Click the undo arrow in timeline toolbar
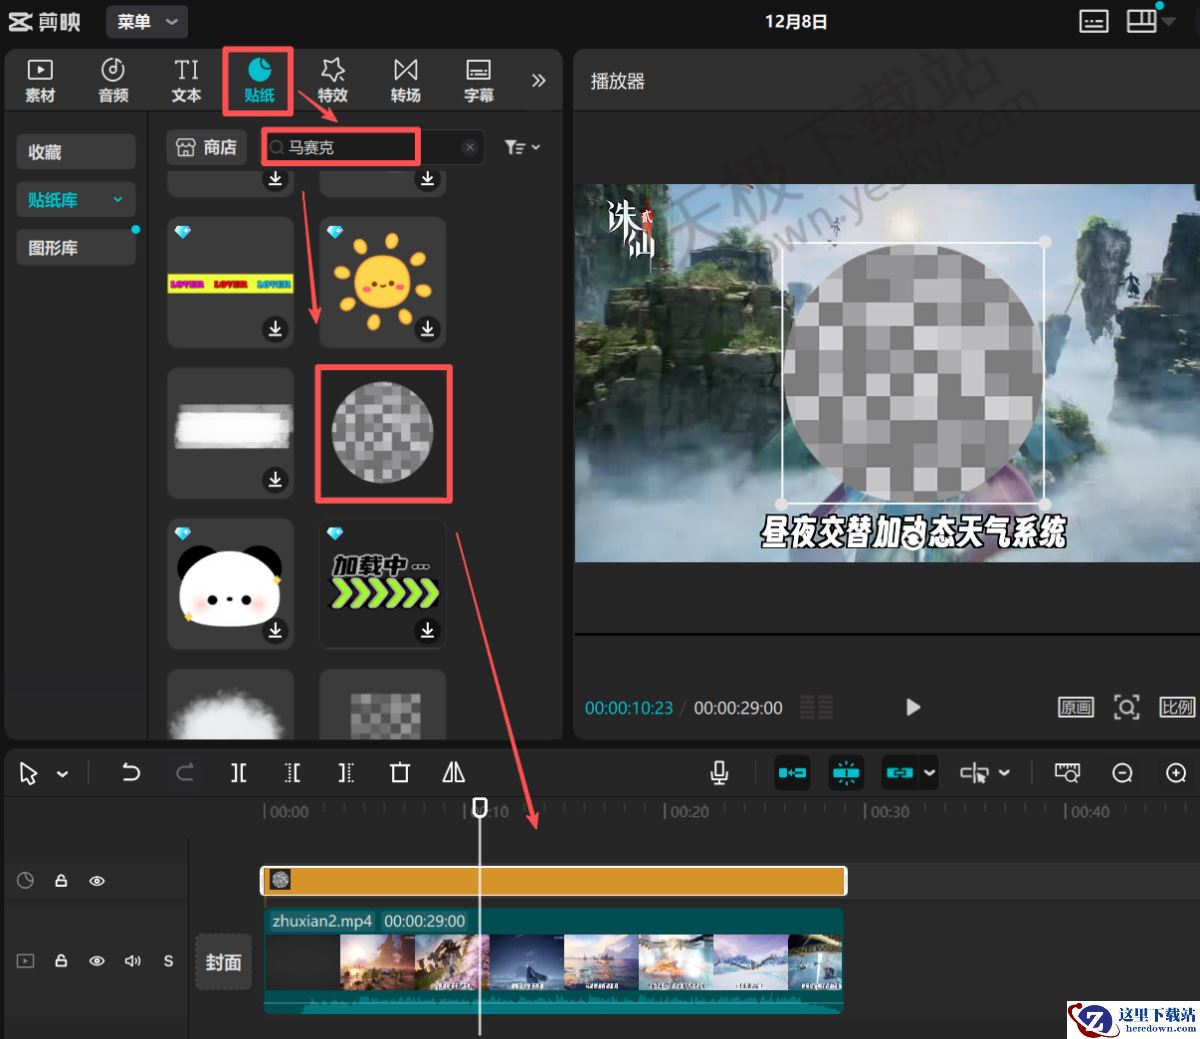 pos(131,772)
